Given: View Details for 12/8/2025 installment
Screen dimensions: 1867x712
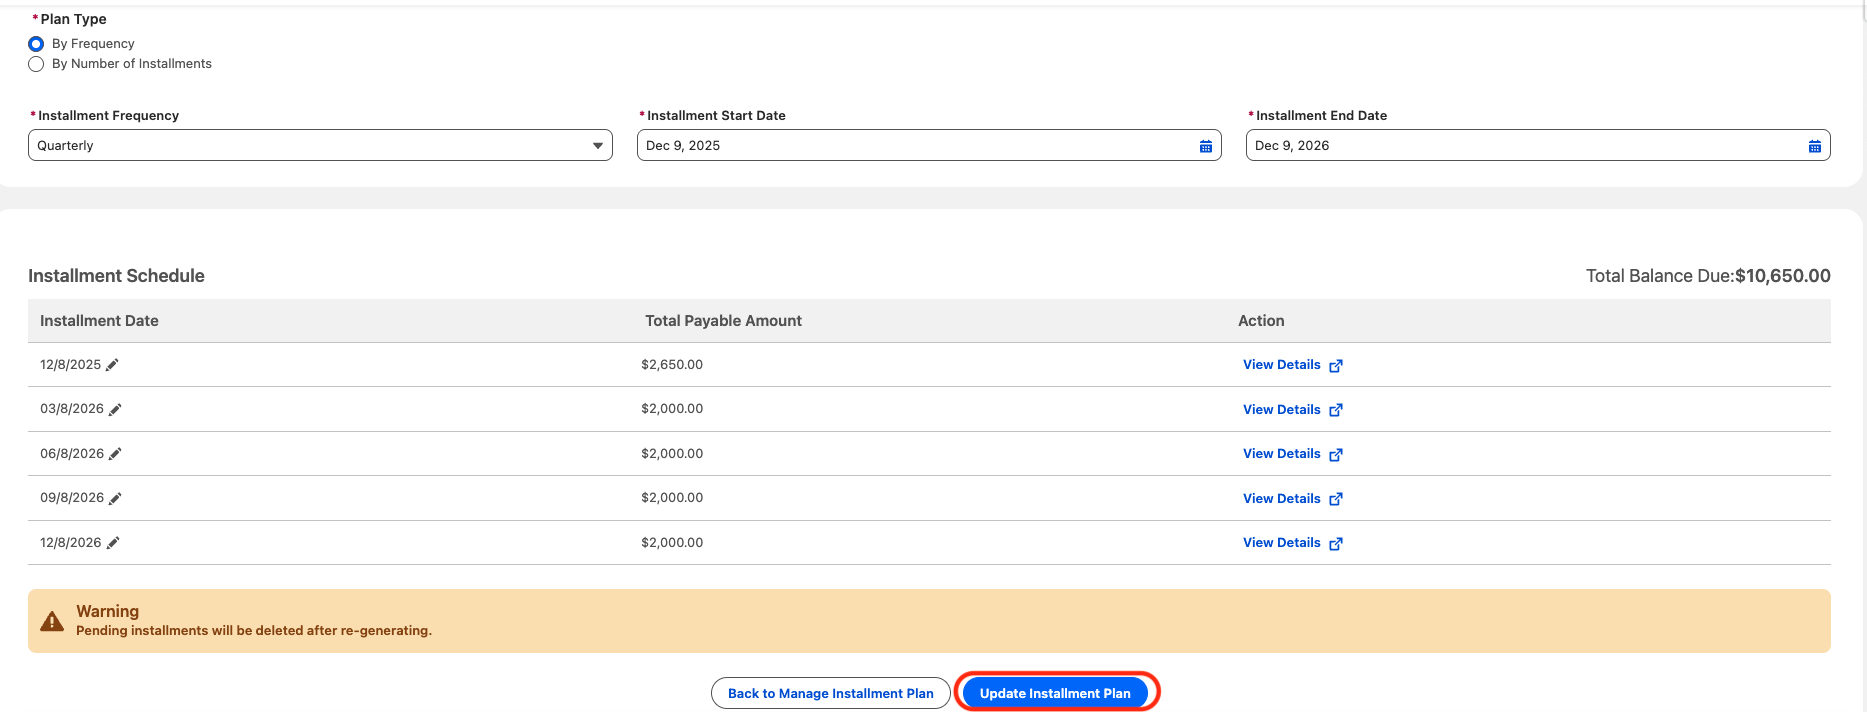Looking at the screenshot, I should 1281,365.
